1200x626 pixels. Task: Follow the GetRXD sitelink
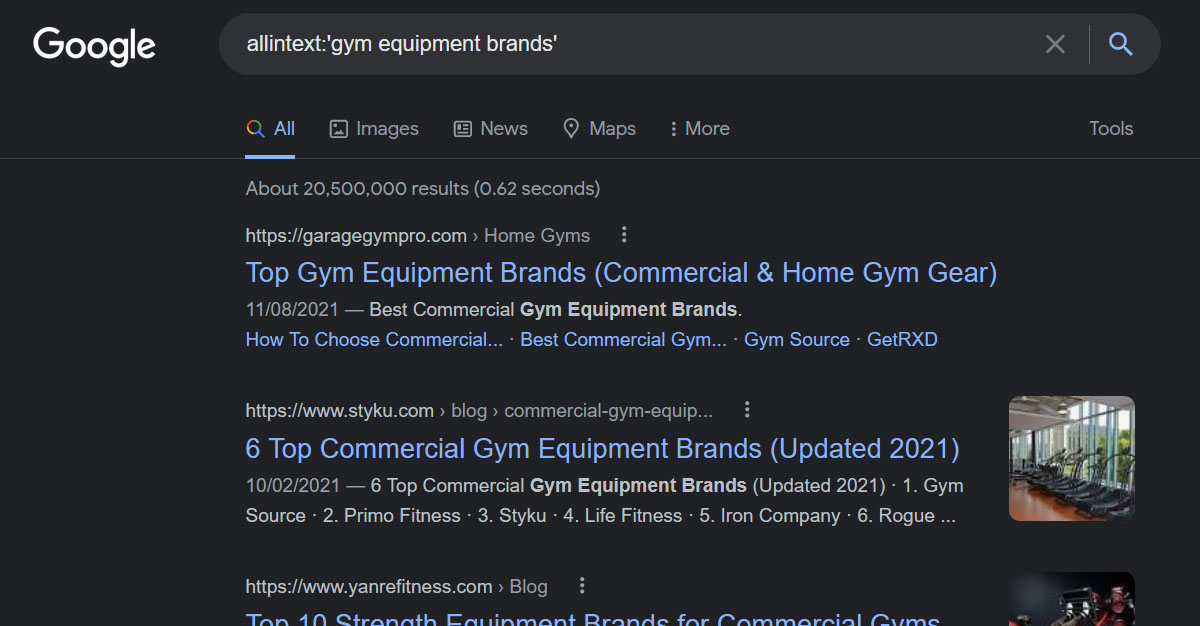coord(902,340)
